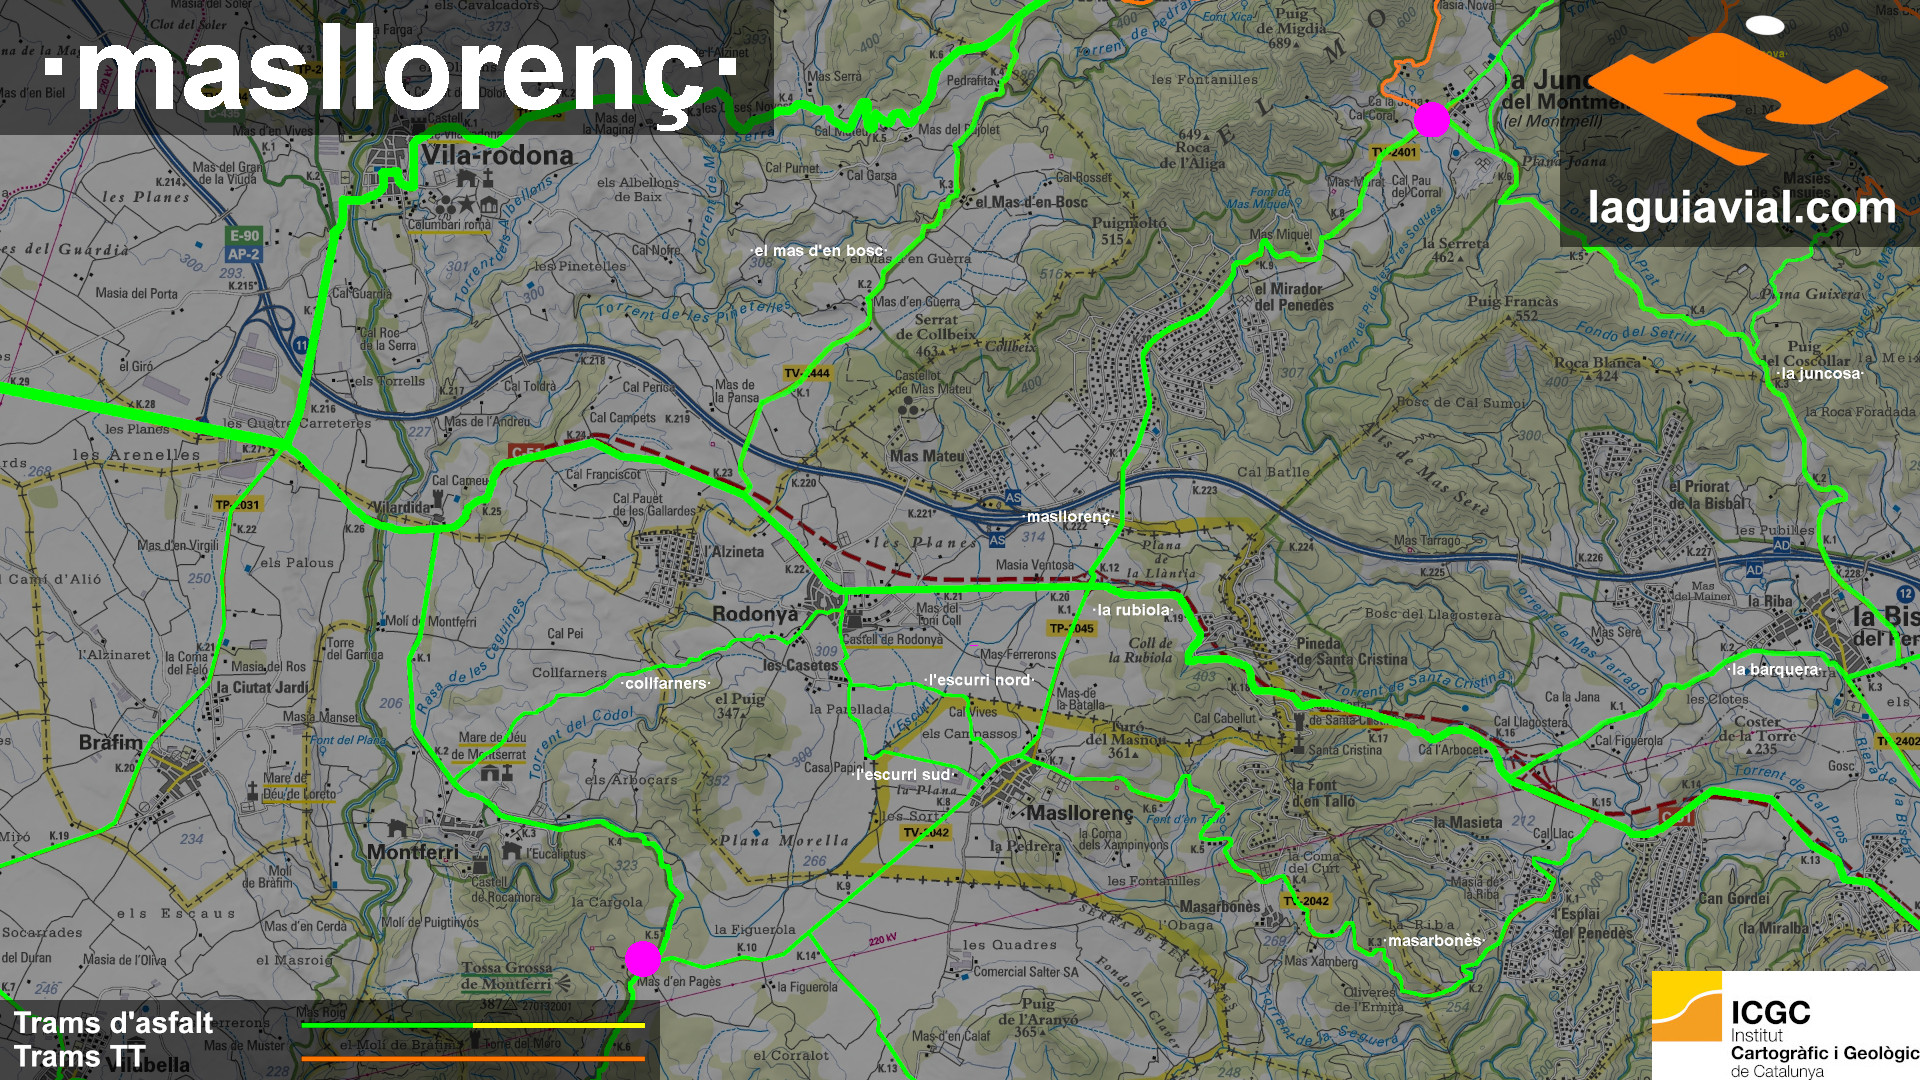The width and height of the screenshot is (1920, 1080).
Task: Click the white '·la barquera·' label
Action: point(1775,670)
